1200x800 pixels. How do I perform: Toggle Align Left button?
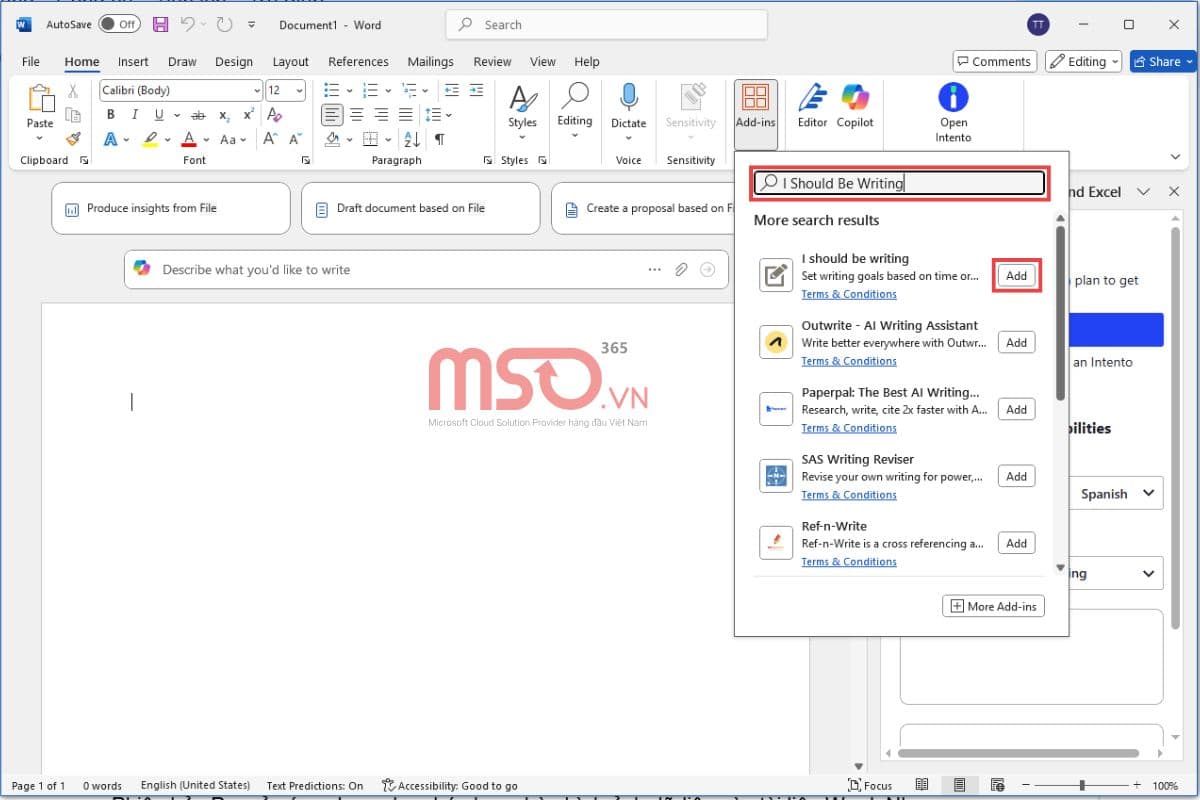332,115
